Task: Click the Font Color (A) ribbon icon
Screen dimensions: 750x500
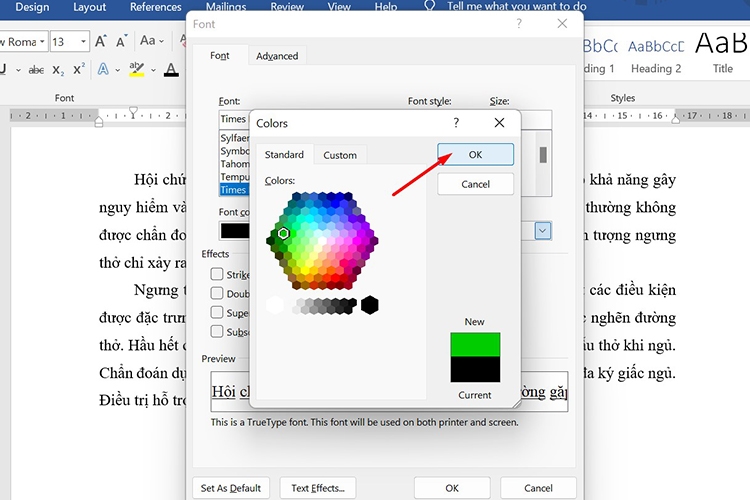Action: click(171, 70)
